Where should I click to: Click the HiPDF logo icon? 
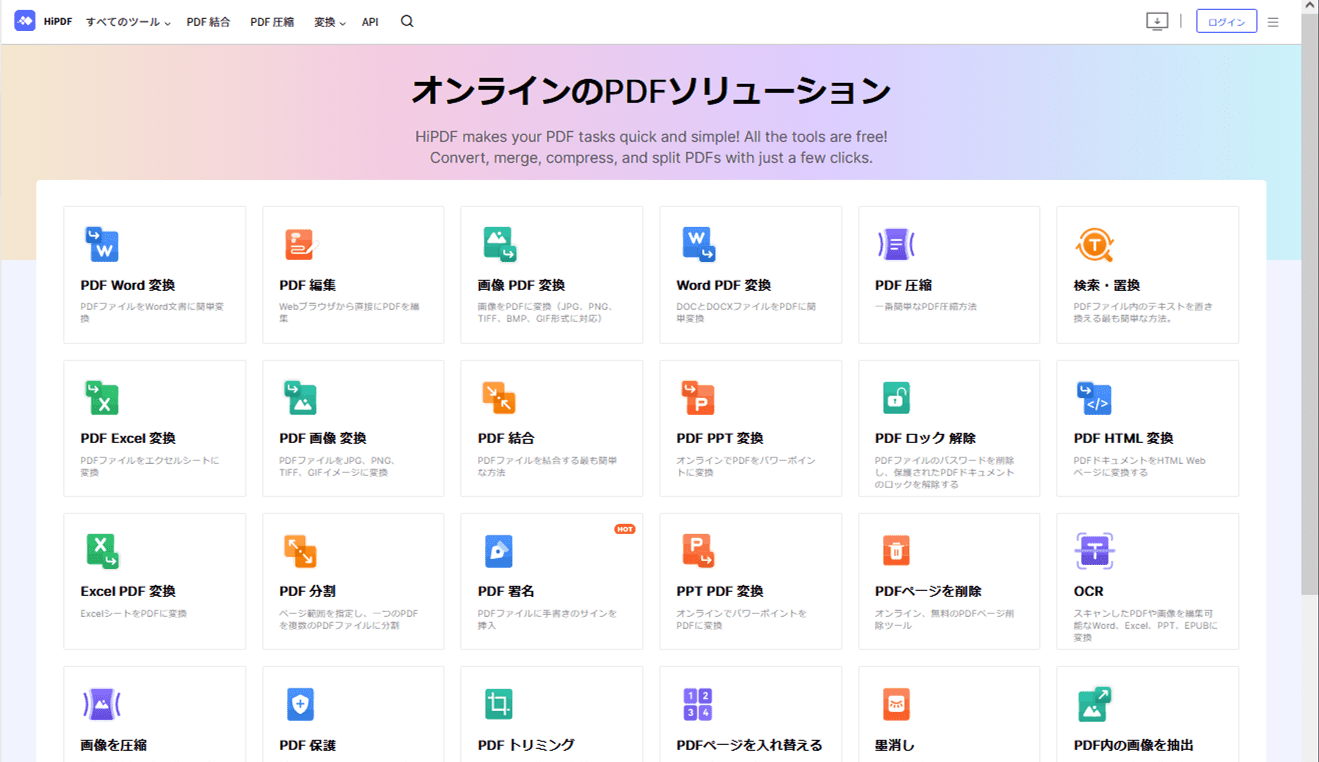pyautogui.click(x=25, y=21)
